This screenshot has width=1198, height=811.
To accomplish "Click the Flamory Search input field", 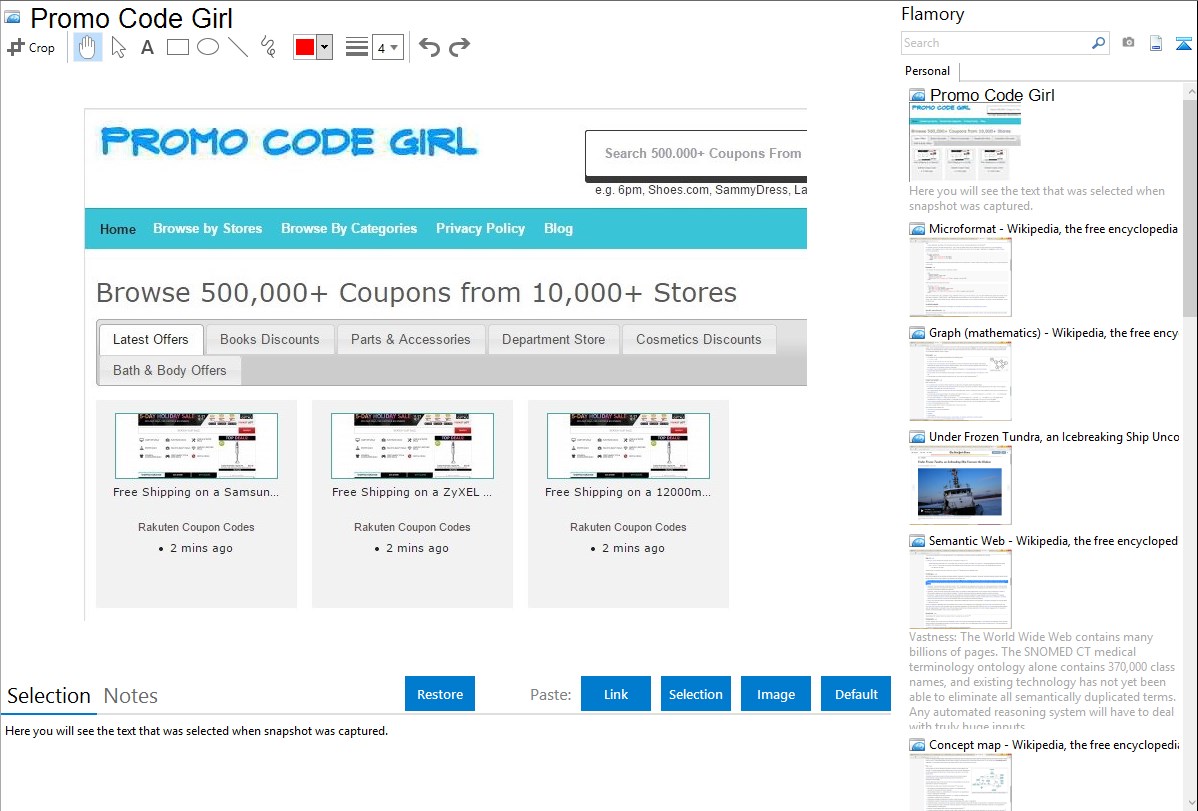I will [996, 43].
